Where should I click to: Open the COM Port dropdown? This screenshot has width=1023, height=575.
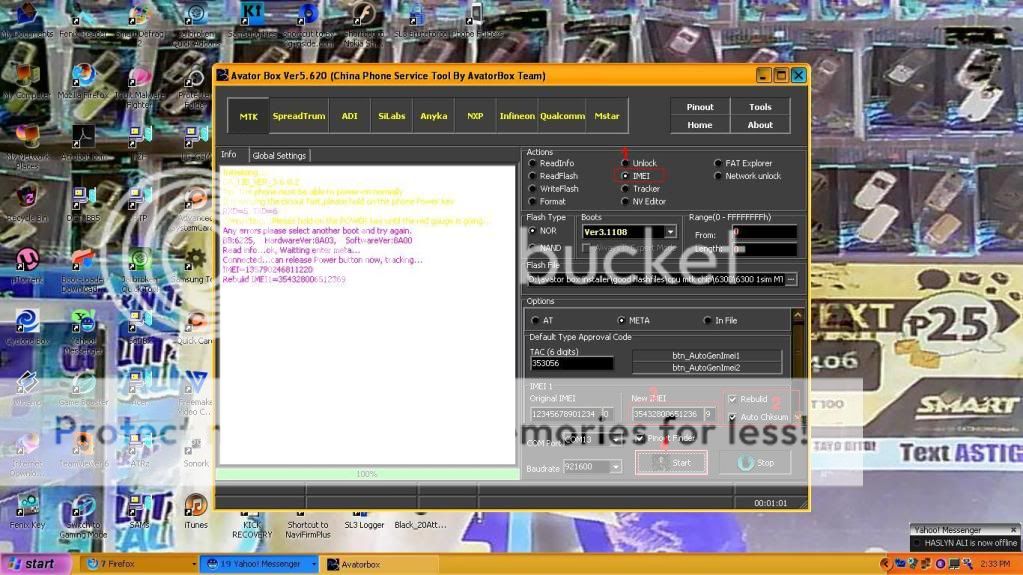[614, 439]
